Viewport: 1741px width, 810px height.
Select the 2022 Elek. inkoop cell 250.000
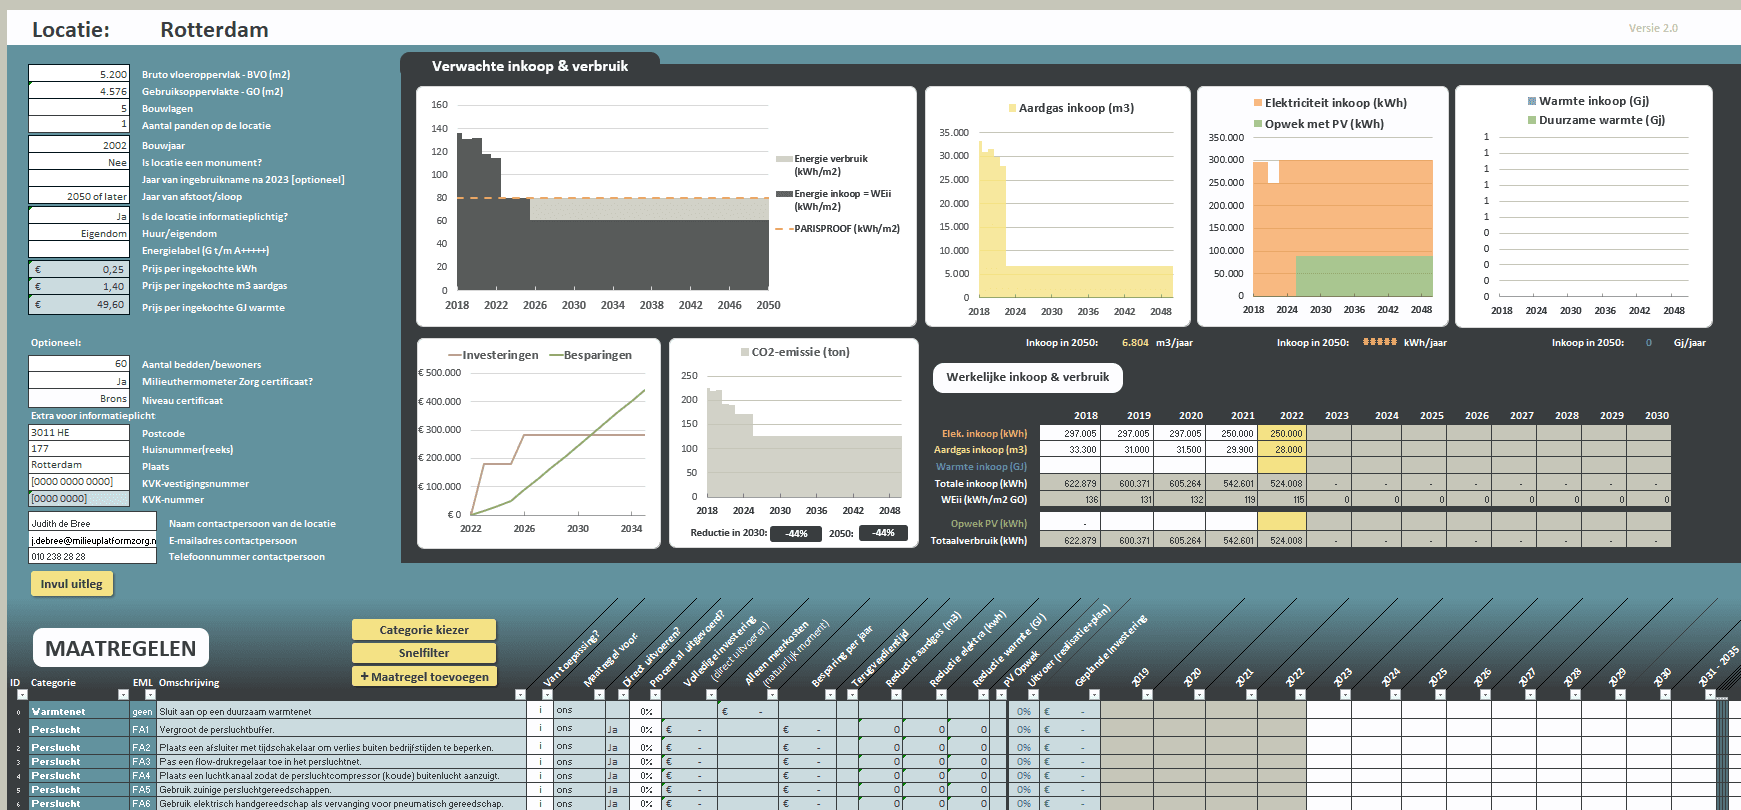tap(1282, 433)
